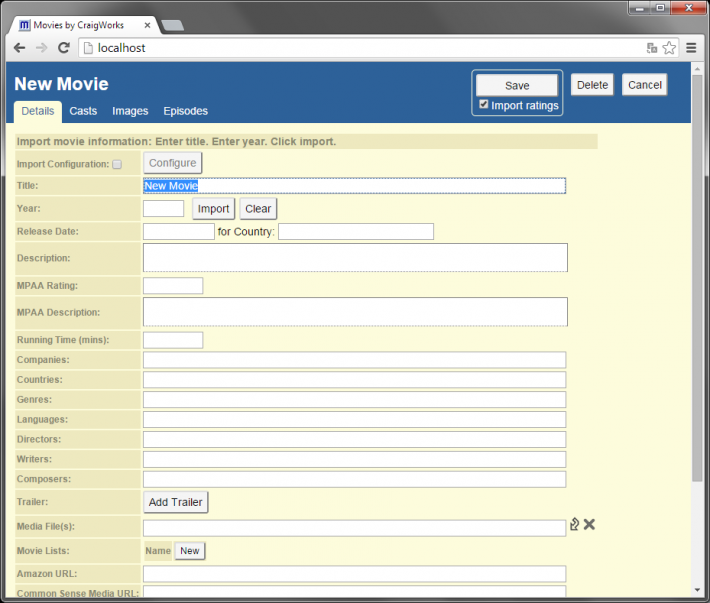Image resolution: width=710 pixels, height=603 pixels.
Task: Click the Release Date field
Action: coord(178,231)
